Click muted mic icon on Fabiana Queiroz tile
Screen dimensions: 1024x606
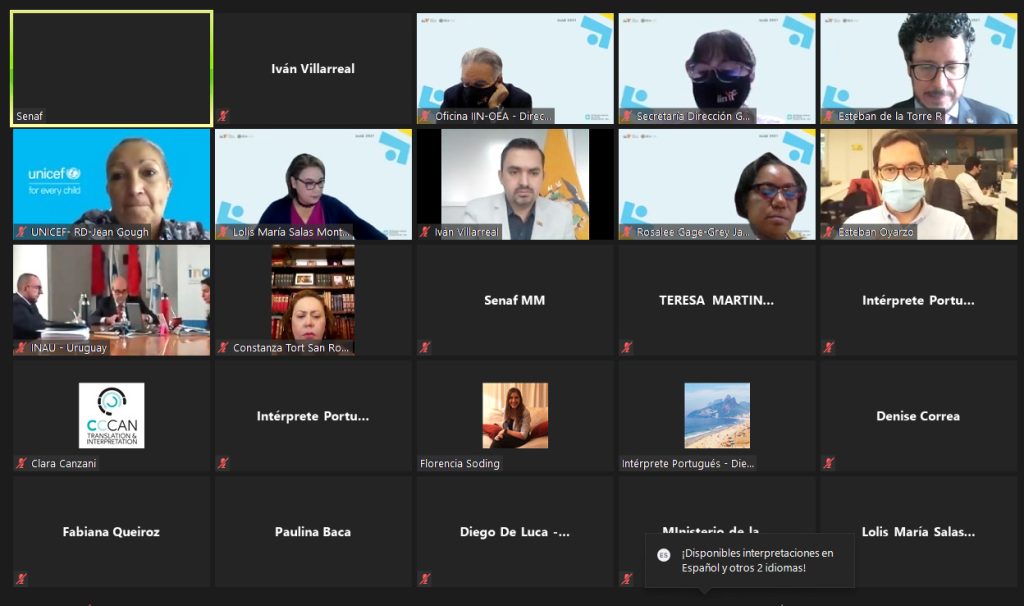[21, 579]
